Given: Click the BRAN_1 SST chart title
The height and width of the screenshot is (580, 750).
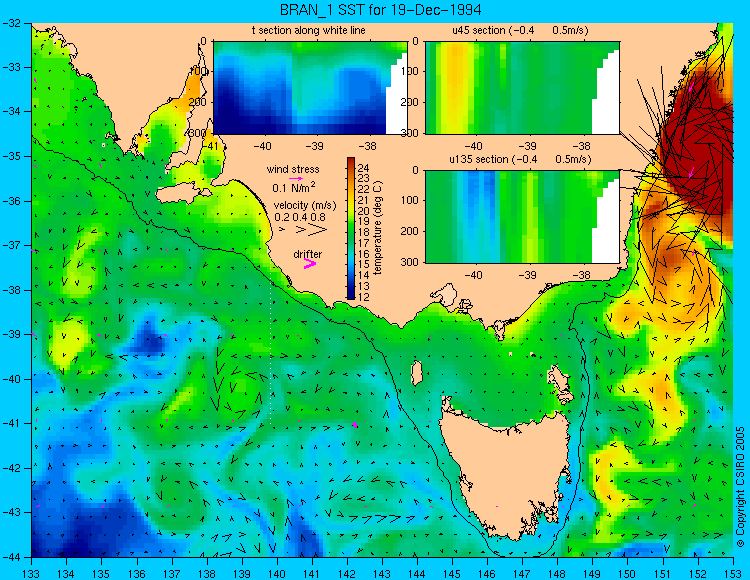Looking at the screenshot, I should click(x=381, y=10).
